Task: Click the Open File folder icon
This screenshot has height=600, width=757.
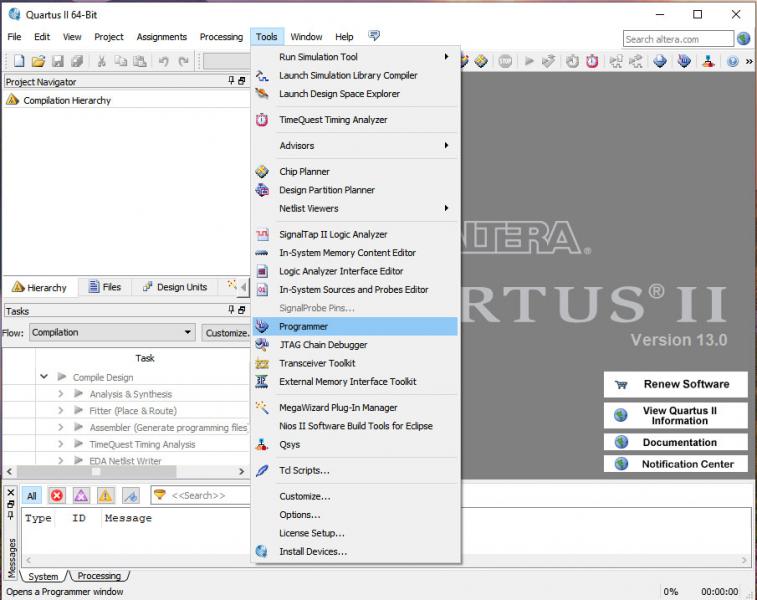Action: [x=38, y=62]
